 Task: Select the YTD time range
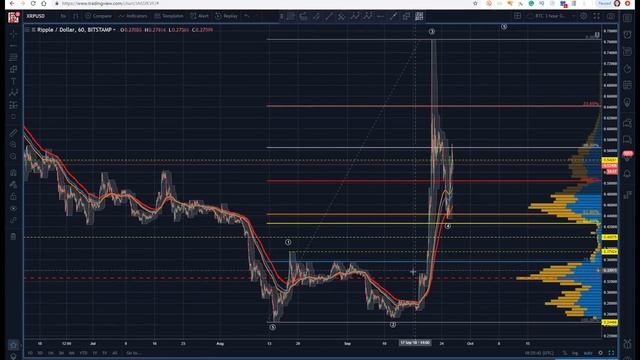tap(84, 353)
